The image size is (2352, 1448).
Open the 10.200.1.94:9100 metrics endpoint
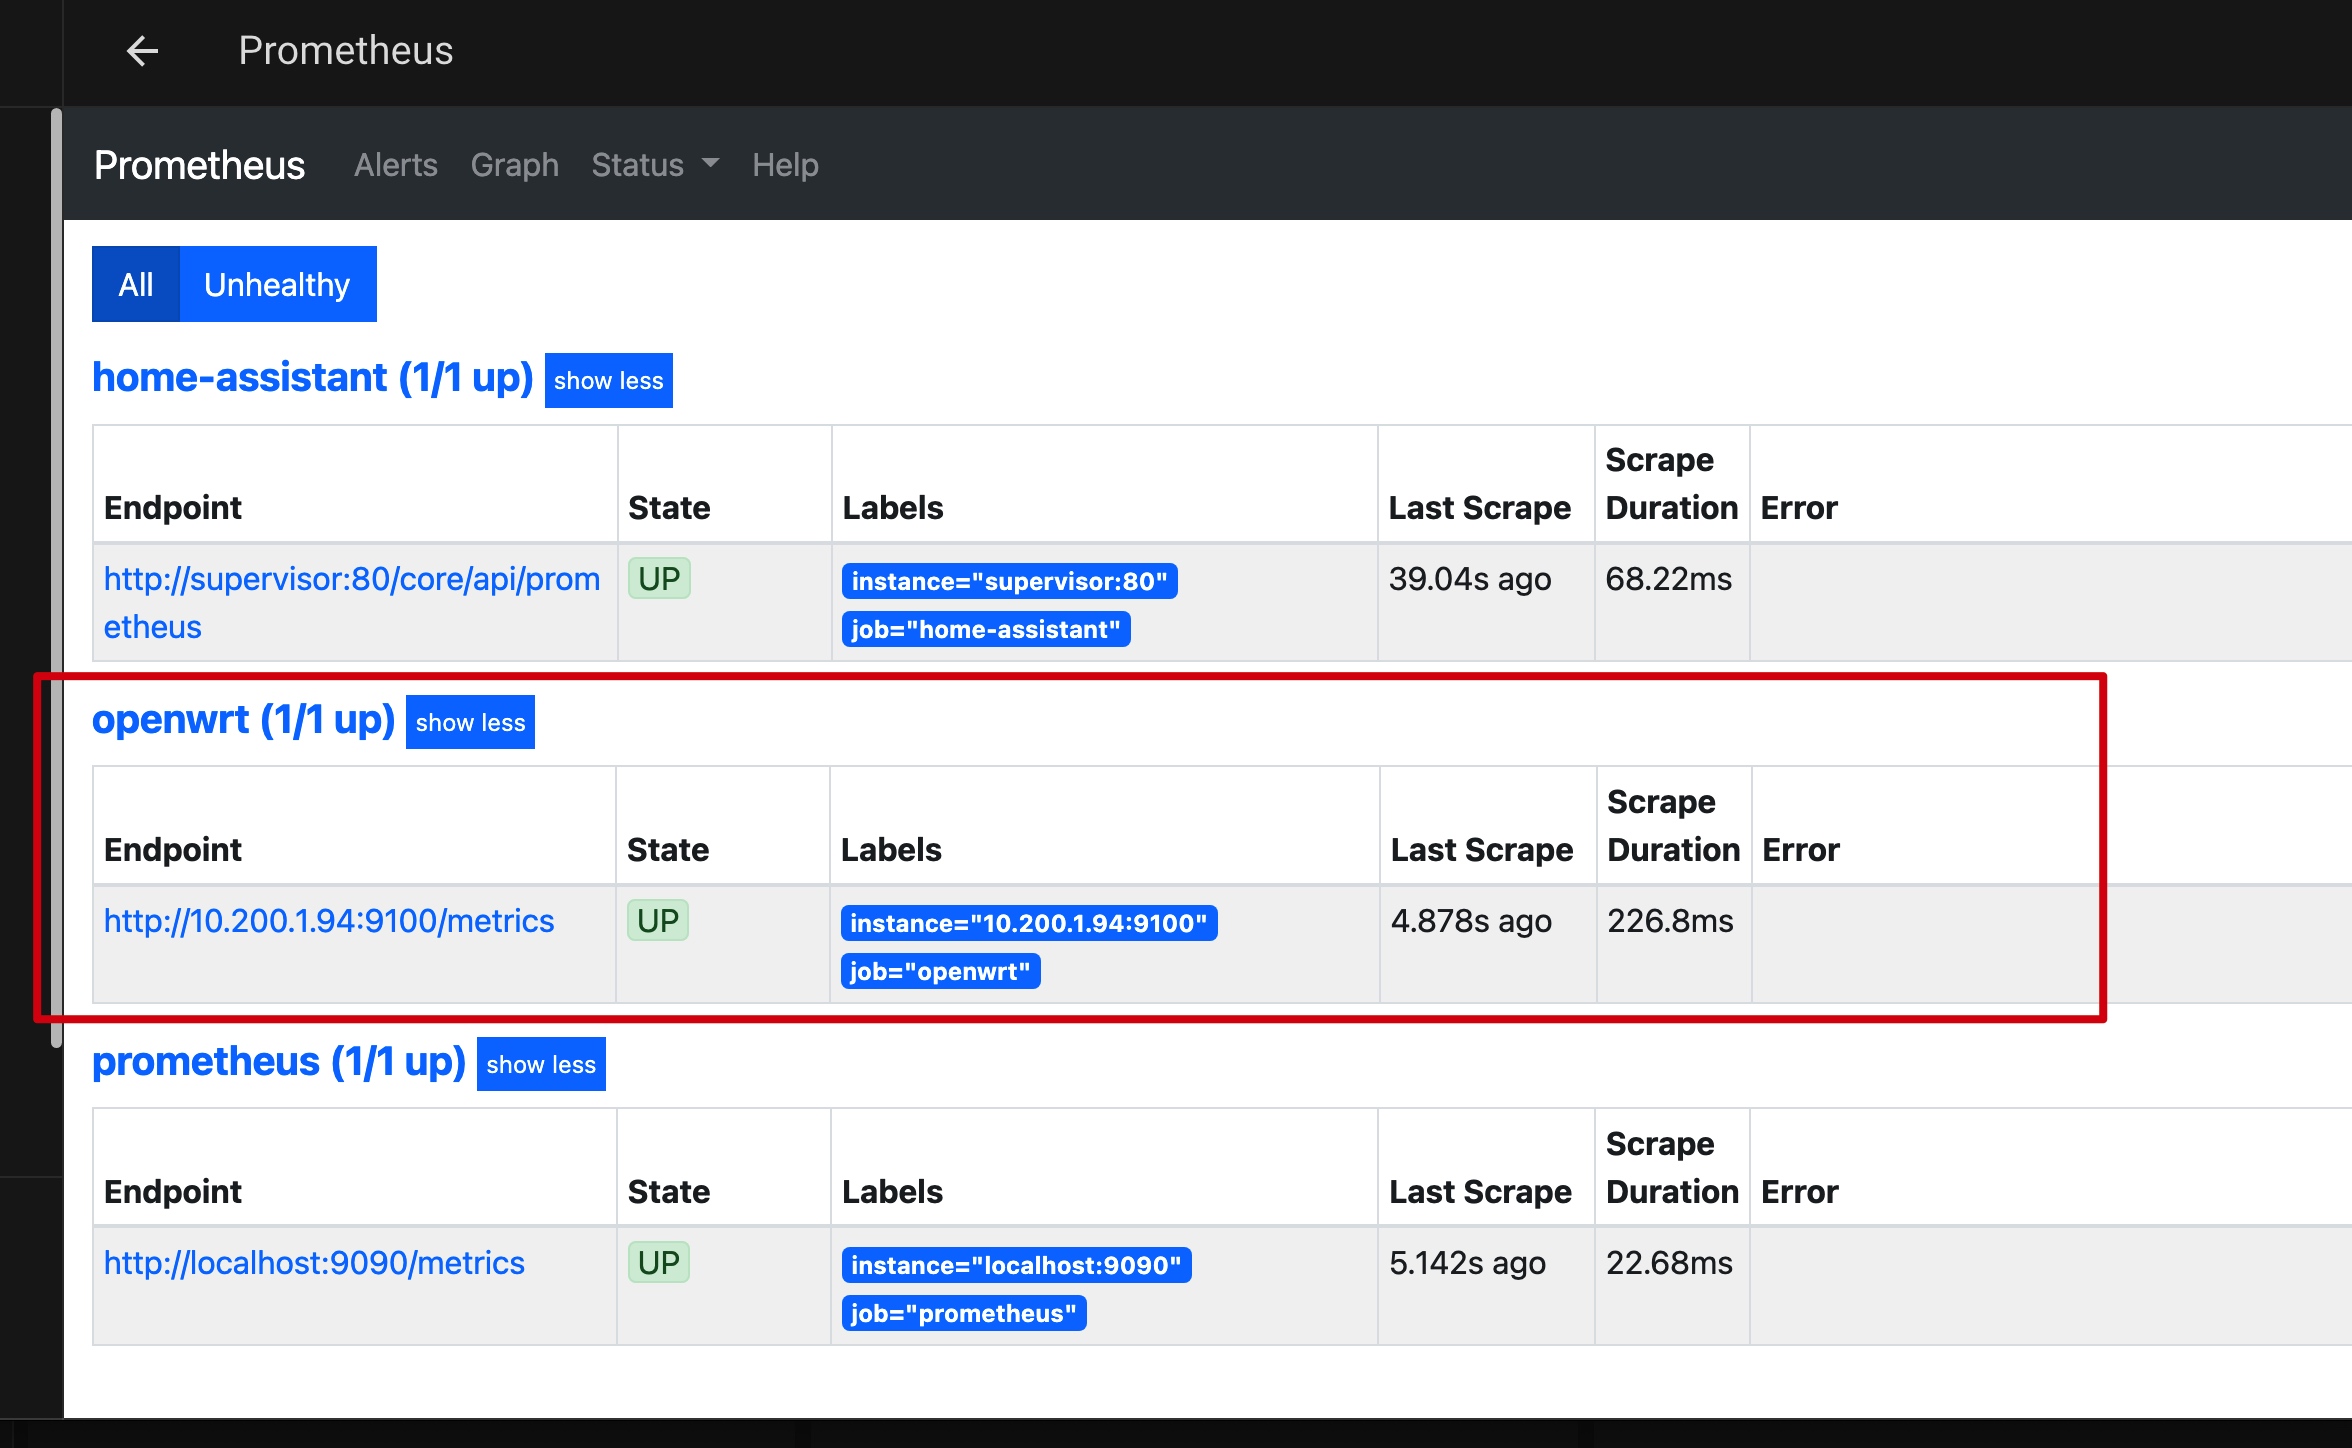tap(328, 921)
